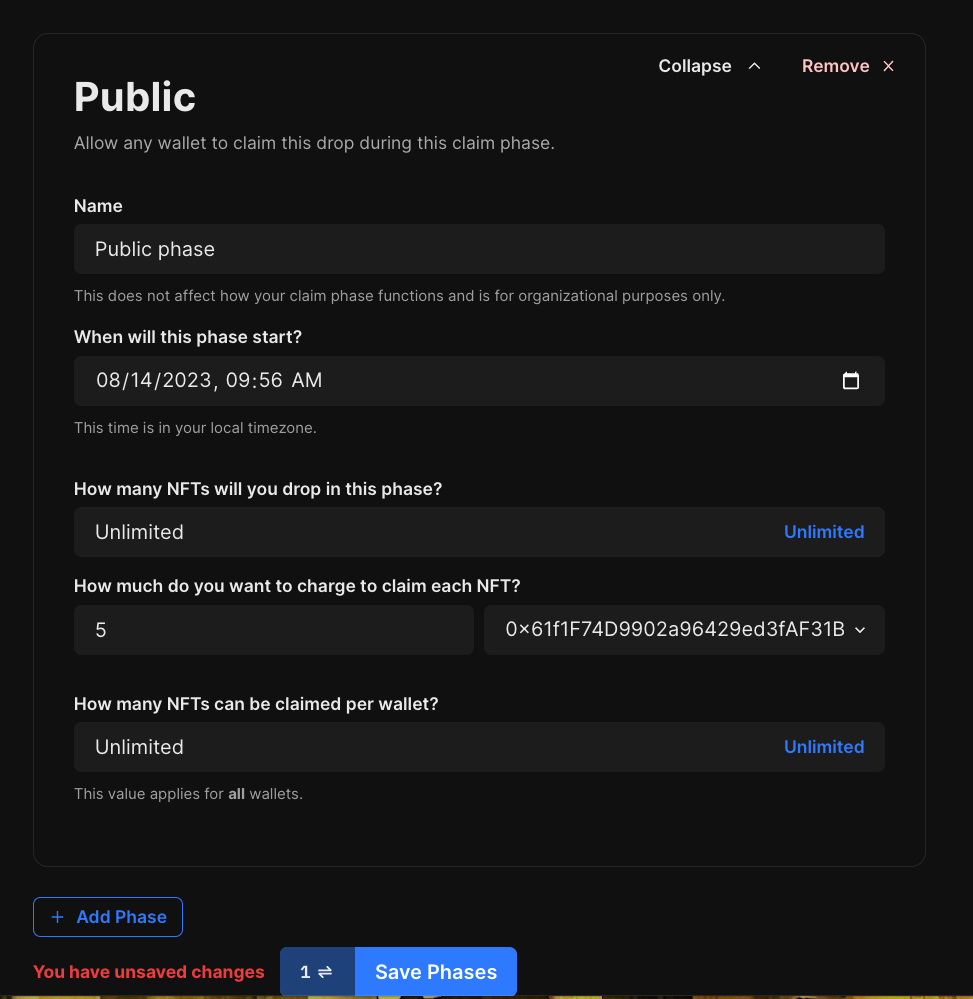The image size is (973, 999).
Task: Open the calendar picker icon
Action: 851,380
